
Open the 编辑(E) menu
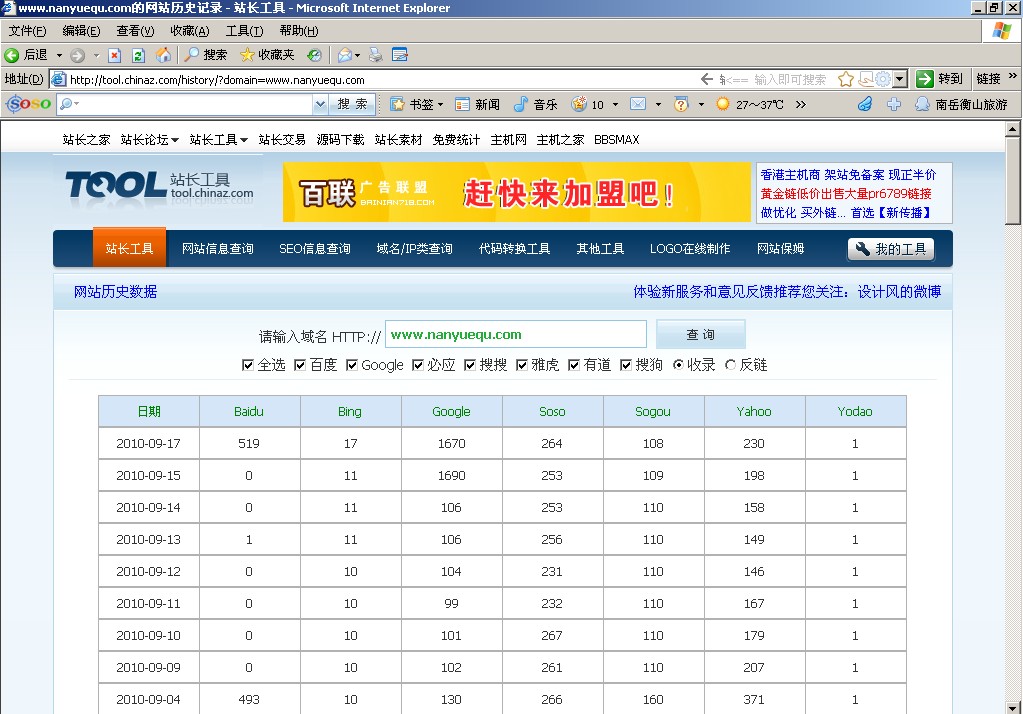(81, 31)
